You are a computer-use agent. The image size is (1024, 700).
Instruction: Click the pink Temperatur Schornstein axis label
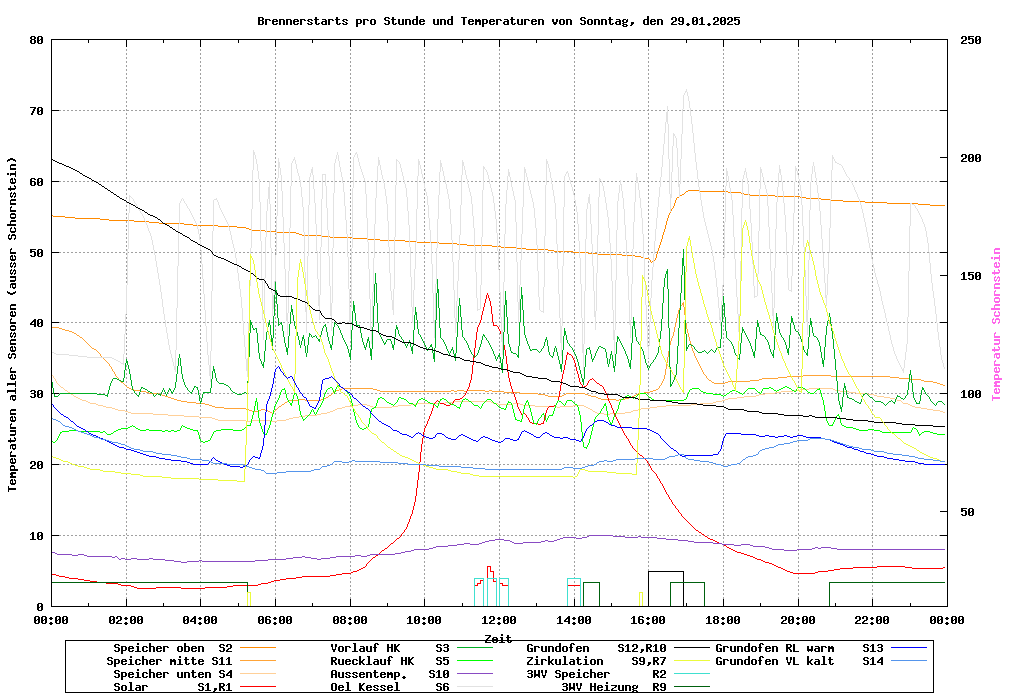click(996, 324)
